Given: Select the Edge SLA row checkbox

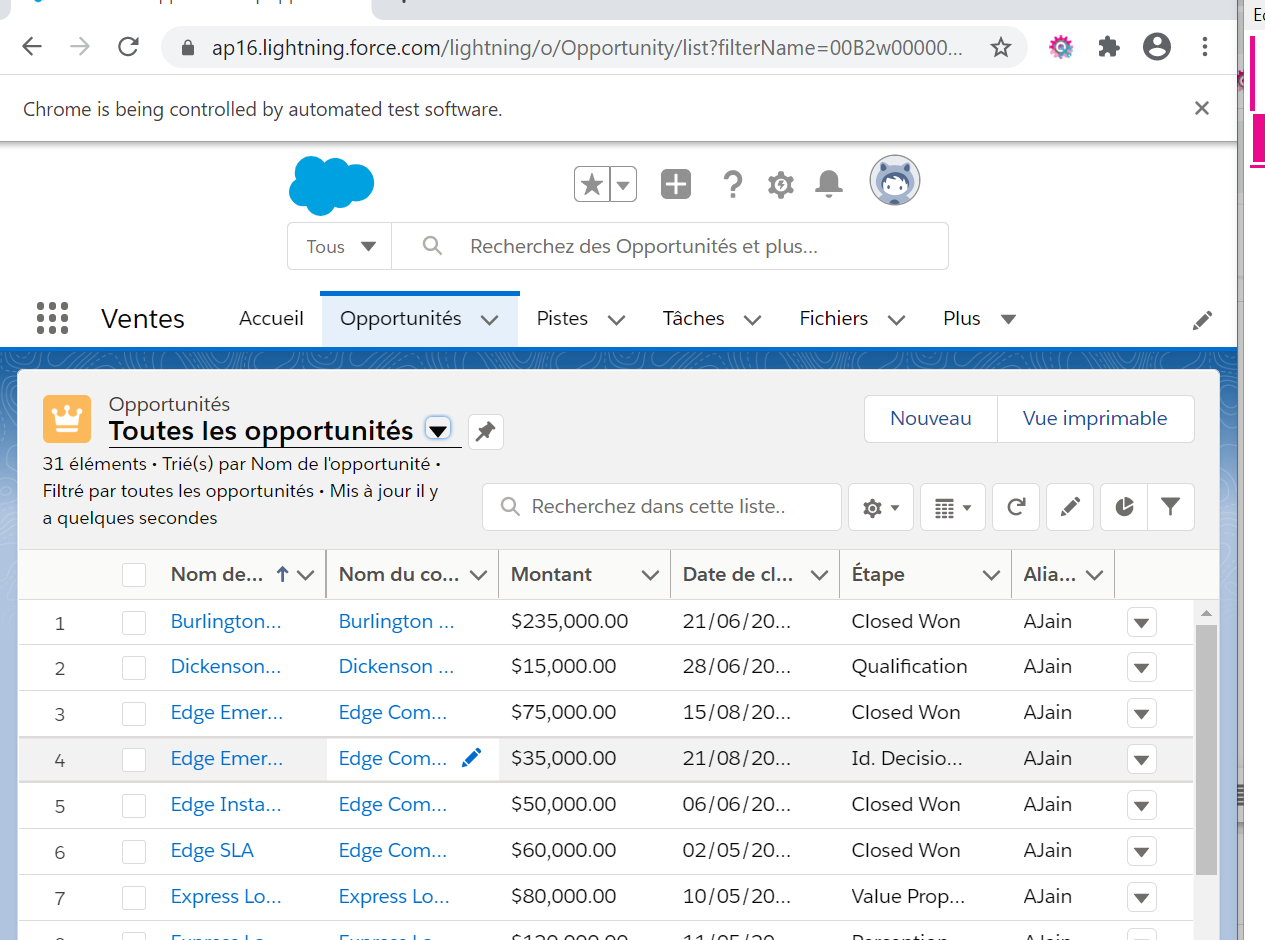Looking at the screenshot, I should (134, 852).
